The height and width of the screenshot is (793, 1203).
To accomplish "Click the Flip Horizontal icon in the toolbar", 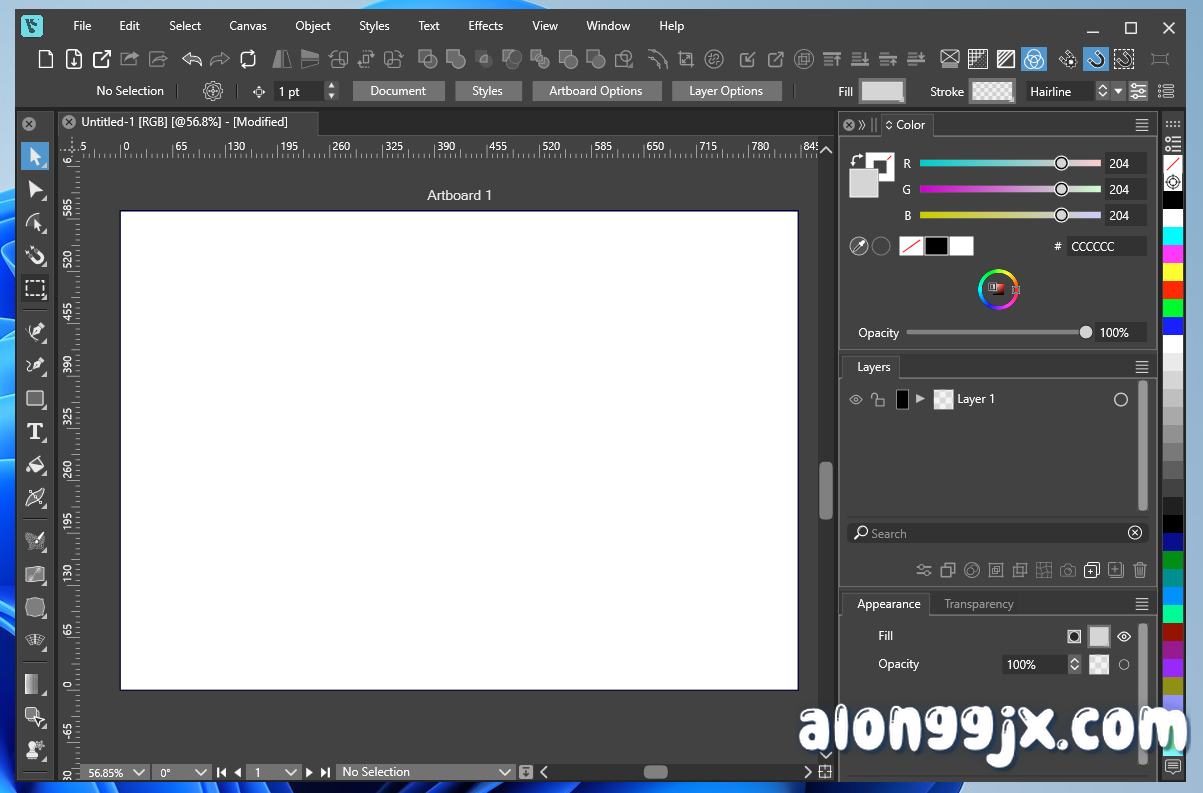I will pos(283,59).
